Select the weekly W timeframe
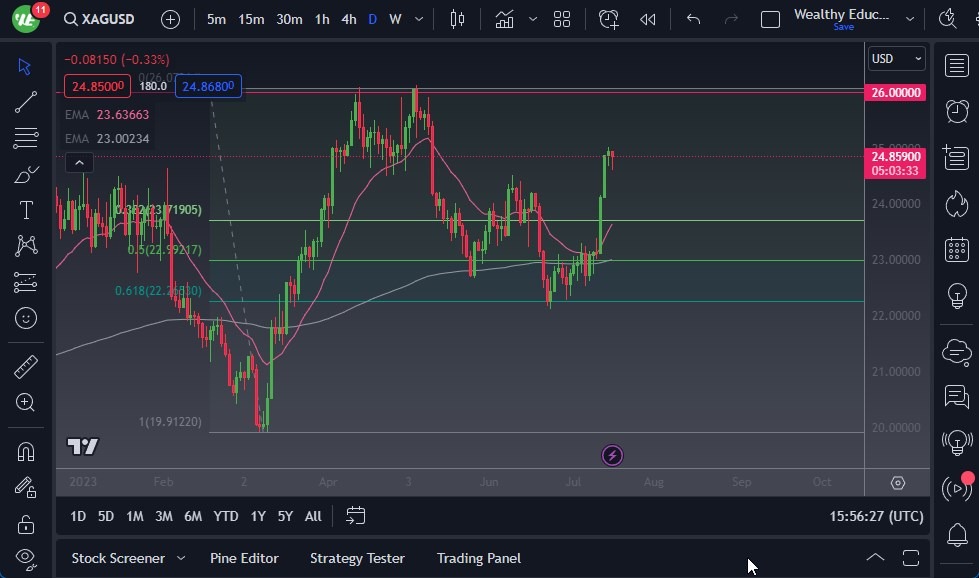Image resolution: width=979 pixels, height=578 pixels. 395,19
